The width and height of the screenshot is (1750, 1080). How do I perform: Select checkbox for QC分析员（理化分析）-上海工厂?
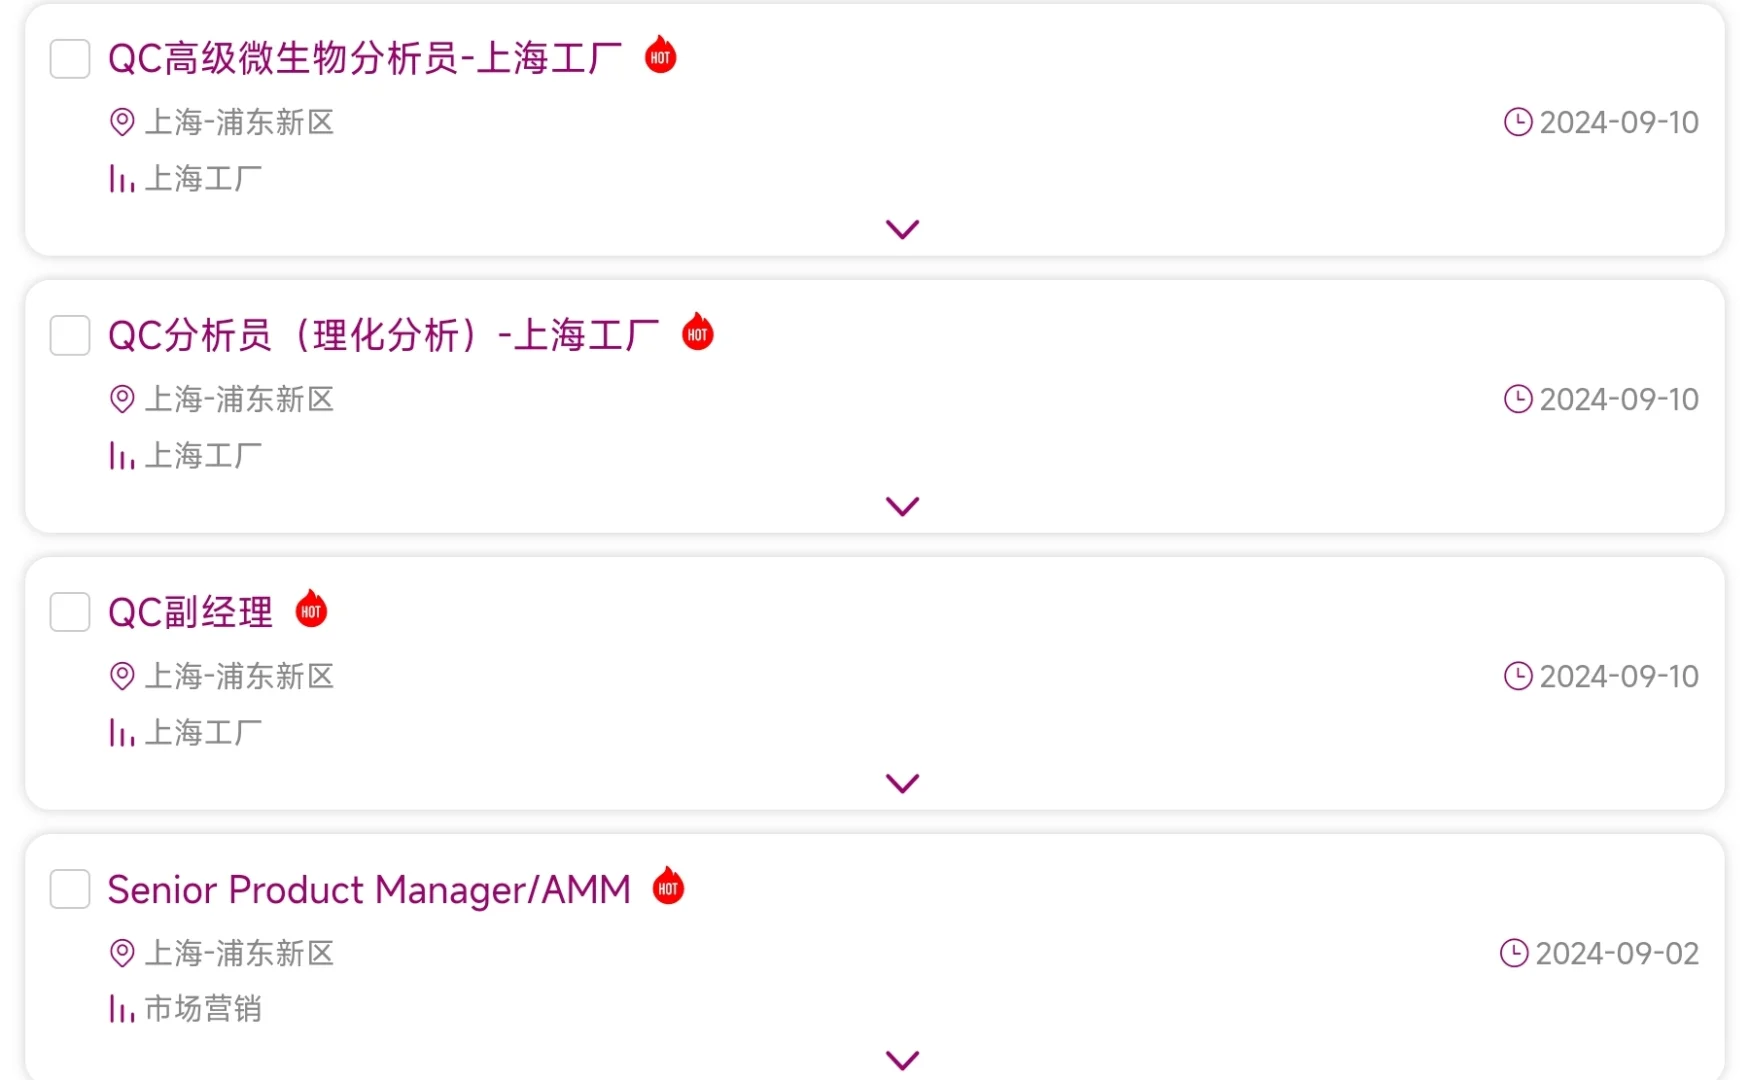click(70, 336)
